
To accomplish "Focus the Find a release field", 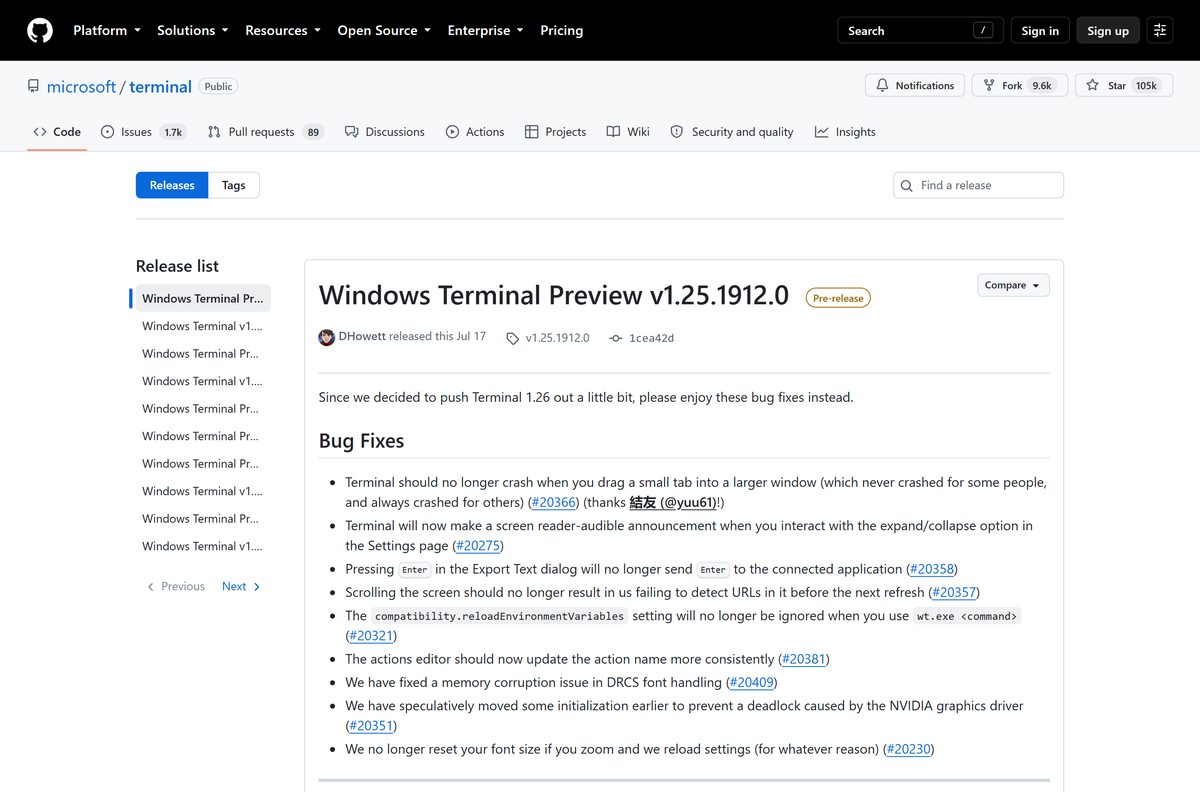I will click(x=978, y=185).
